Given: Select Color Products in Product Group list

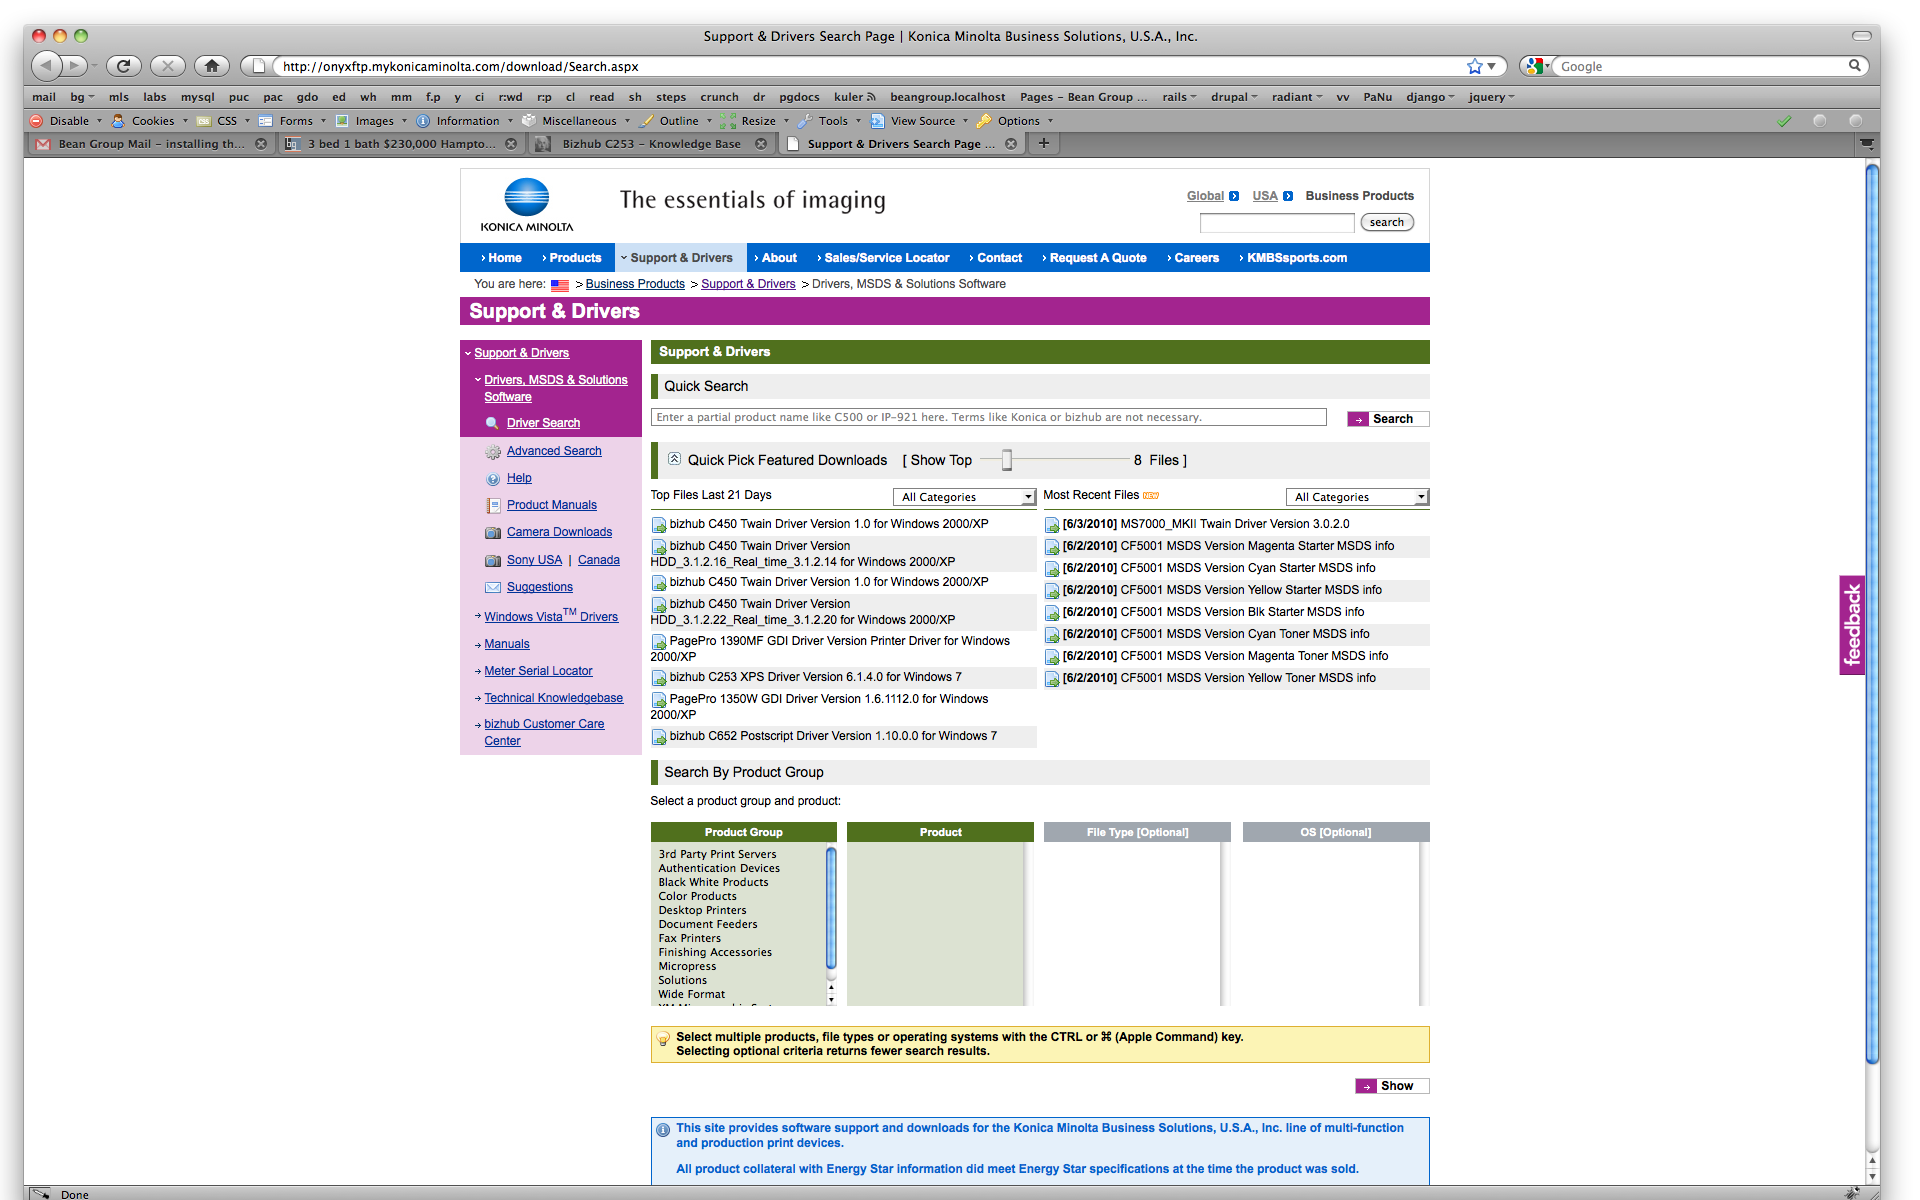Looking at the screenshot, I should (697, 897).
